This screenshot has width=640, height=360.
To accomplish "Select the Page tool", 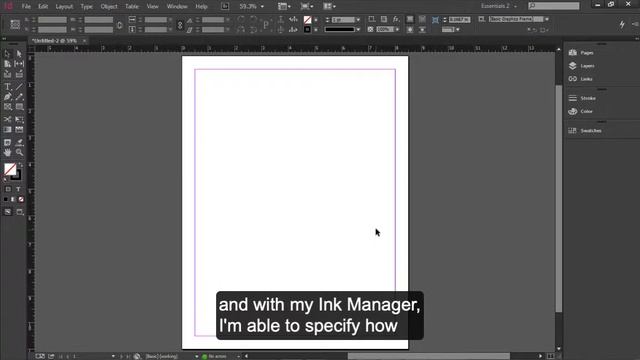I will point(7,64).
